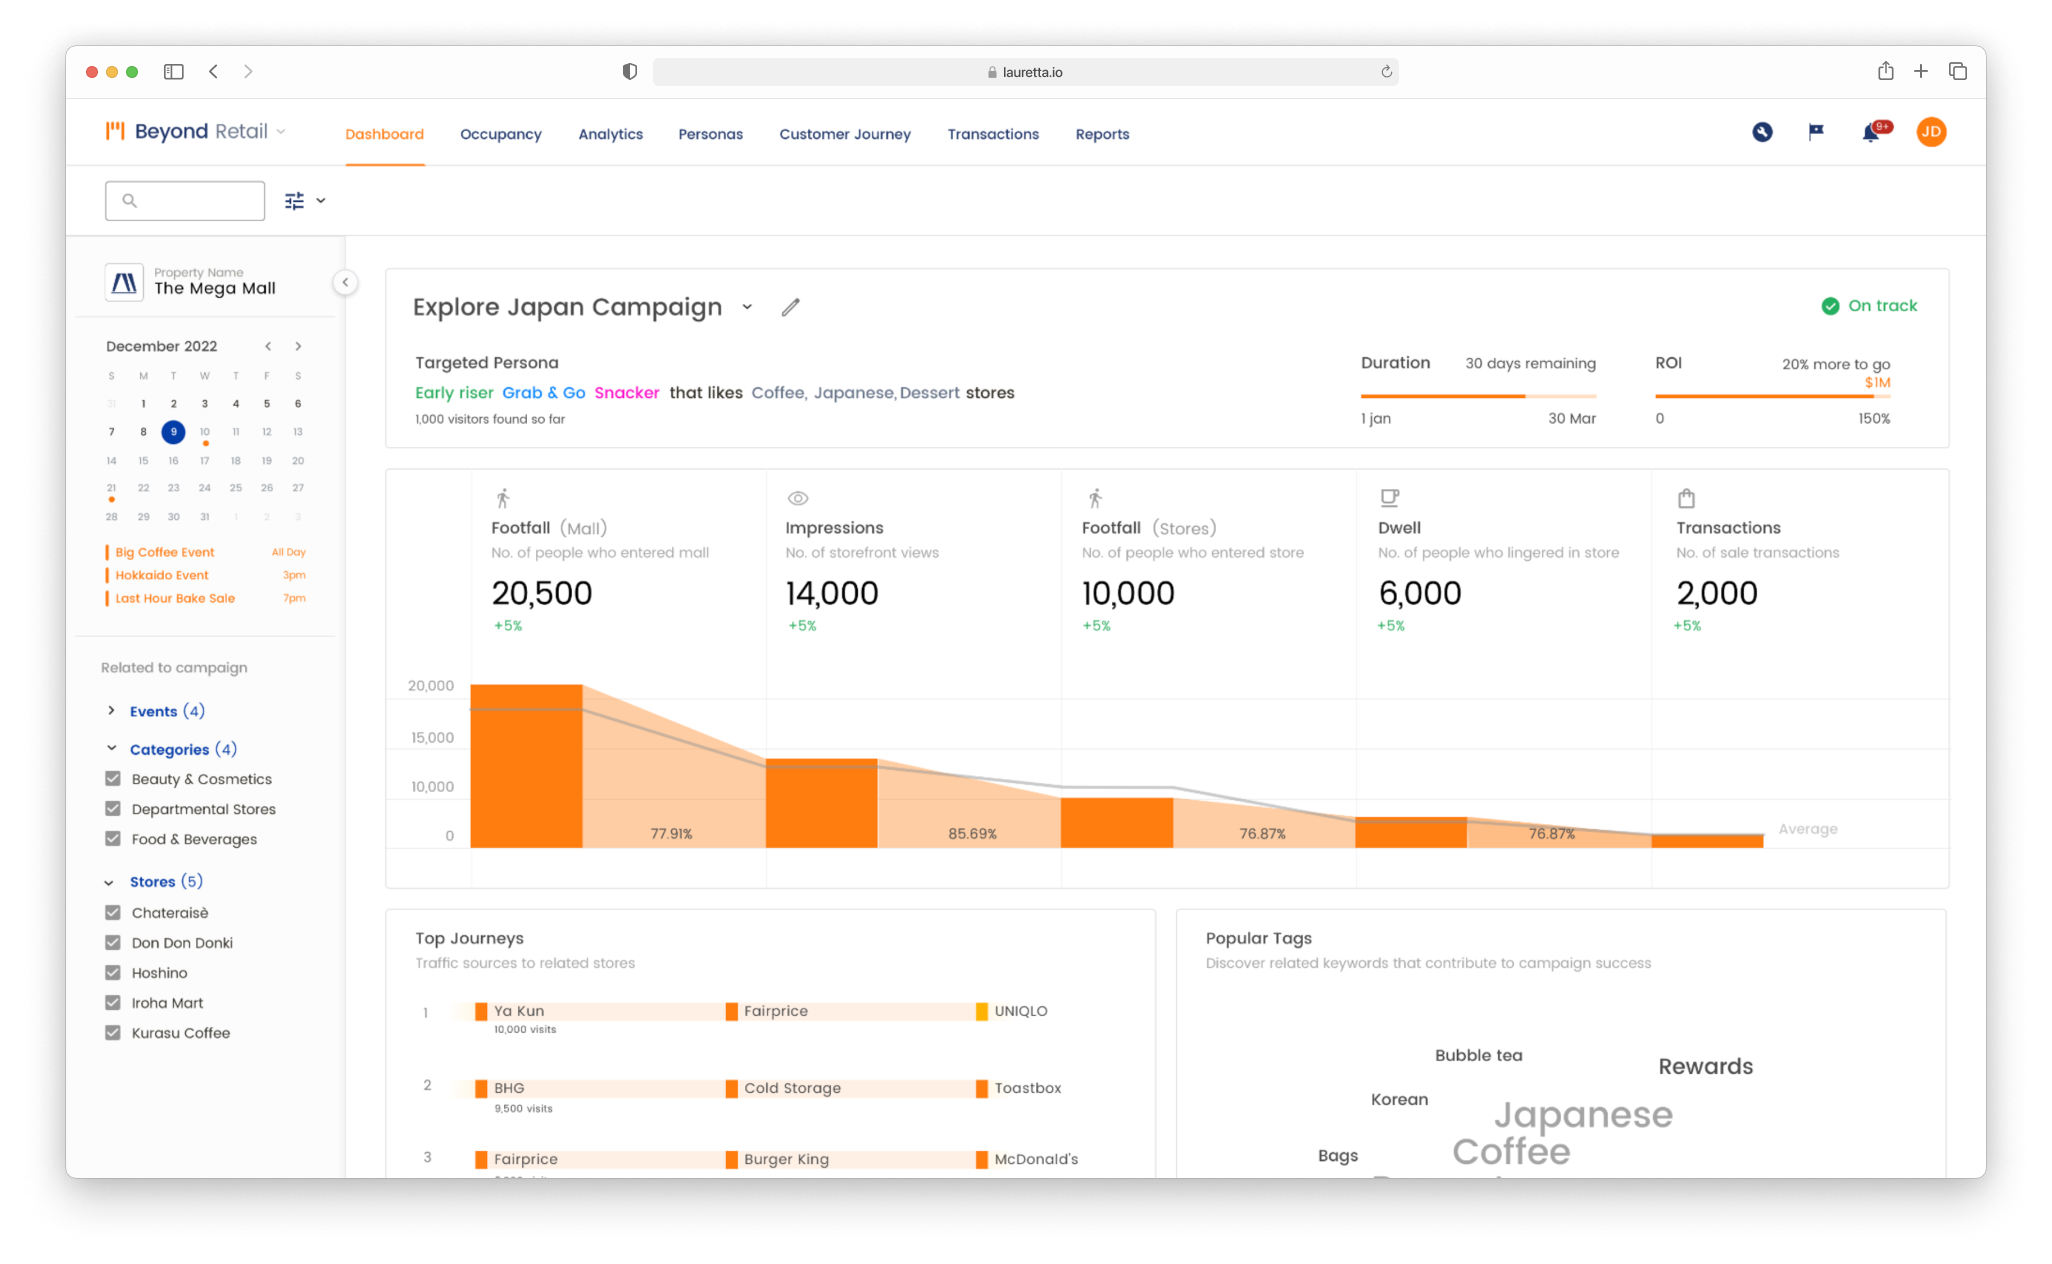
Task: Uncheck Kurasu Coffee store
Action: tap(113, 1033)
